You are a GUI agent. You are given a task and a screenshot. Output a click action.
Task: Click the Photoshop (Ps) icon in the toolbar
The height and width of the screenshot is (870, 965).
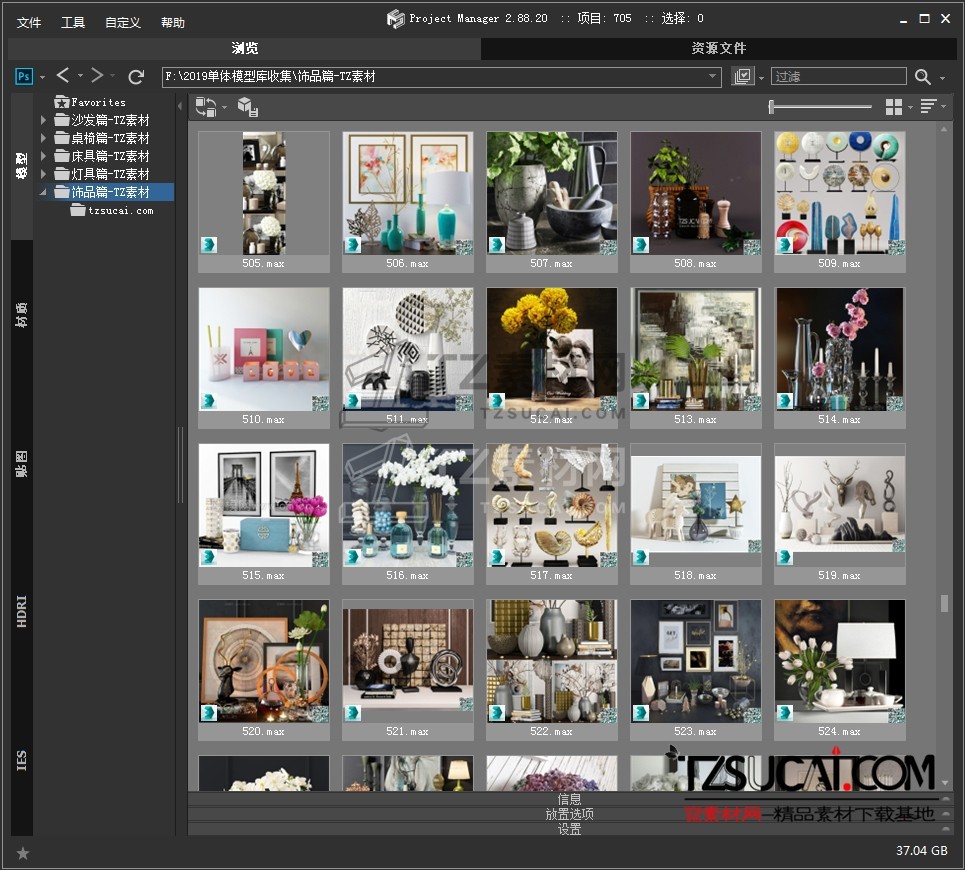[24, 76]
